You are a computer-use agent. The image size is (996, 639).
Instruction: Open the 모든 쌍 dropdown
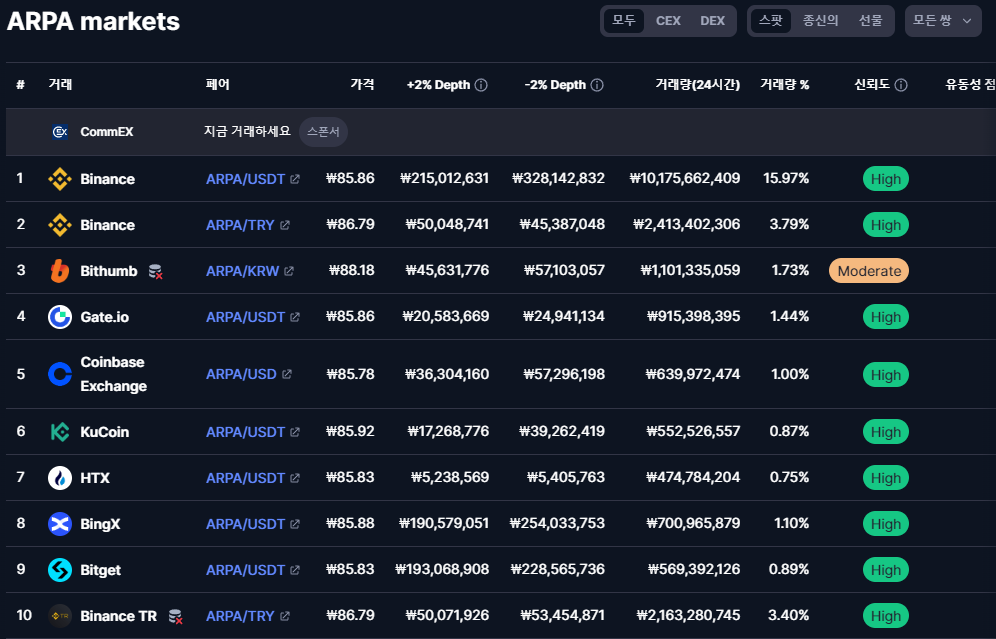pos(942,21)
